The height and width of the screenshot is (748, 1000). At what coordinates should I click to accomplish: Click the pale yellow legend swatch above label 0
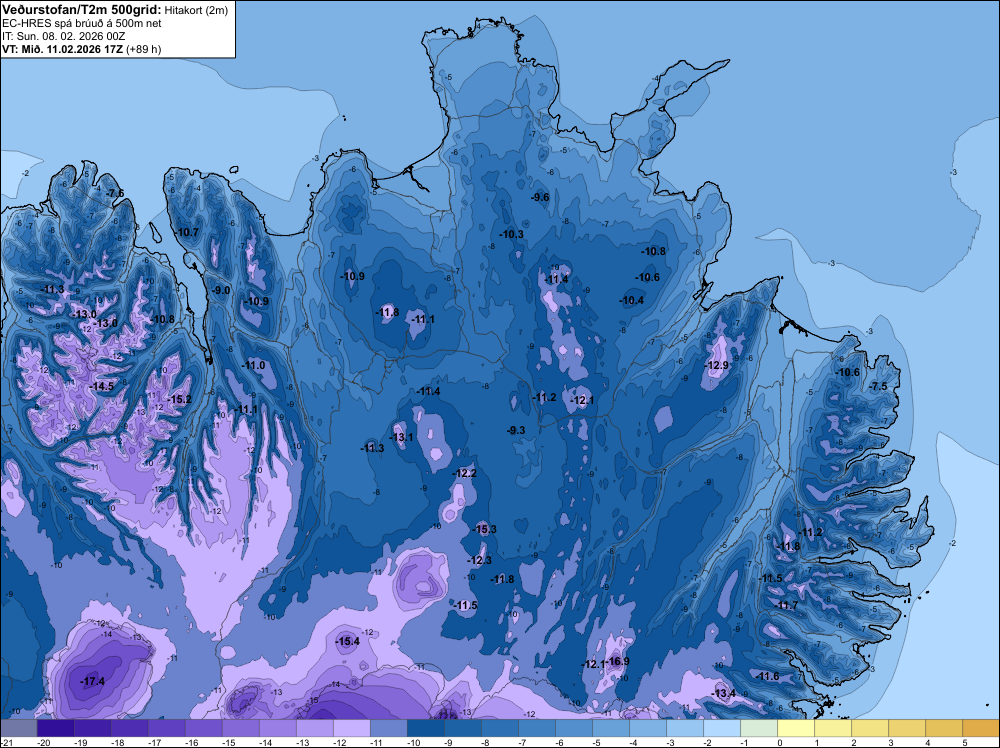[x=796, y=729]
